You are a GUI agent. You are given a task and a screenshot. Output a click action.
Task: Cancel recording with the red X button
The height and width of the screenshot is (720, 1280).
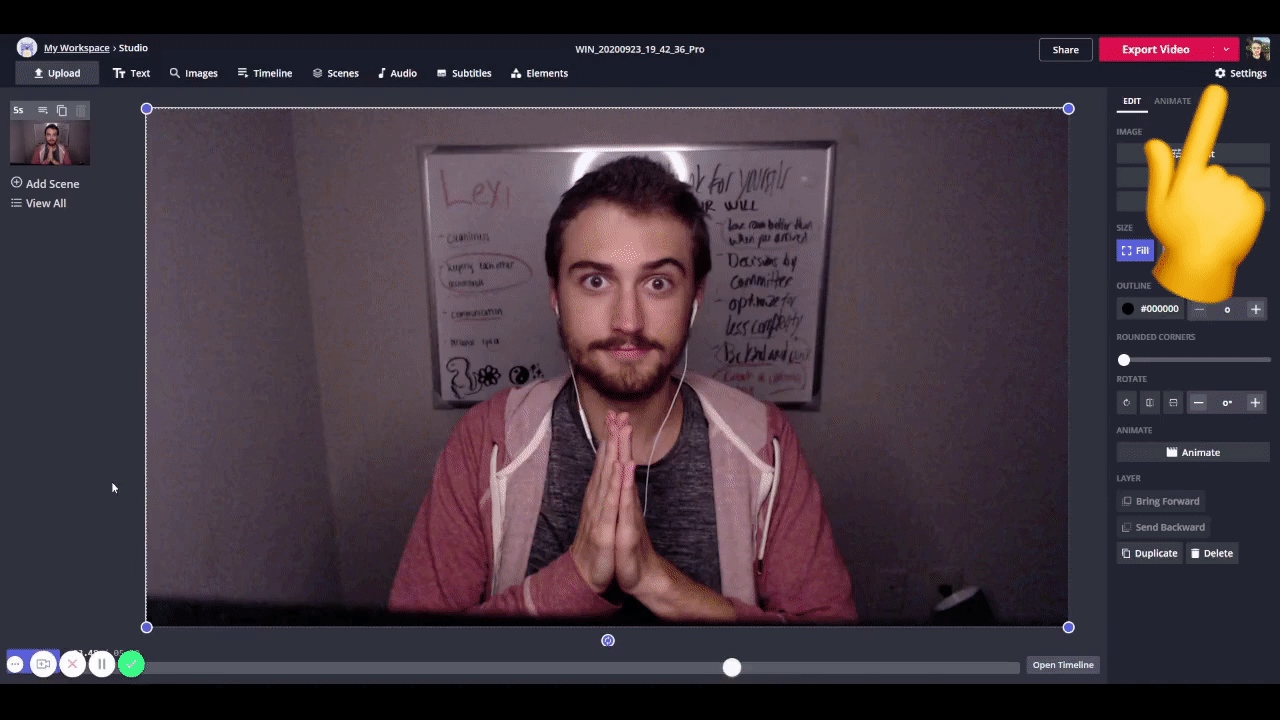point(72,664)
